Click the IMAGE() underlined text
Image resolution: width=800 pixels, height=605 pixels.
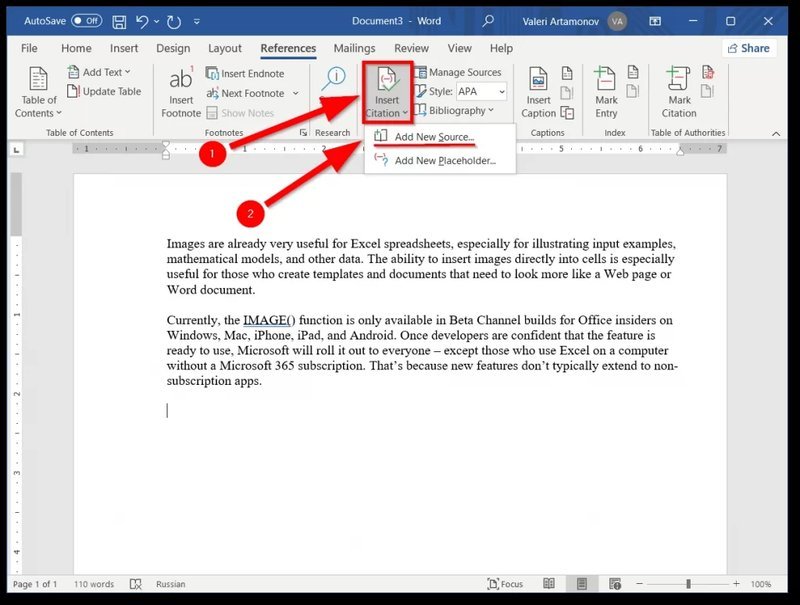(269, 320)
